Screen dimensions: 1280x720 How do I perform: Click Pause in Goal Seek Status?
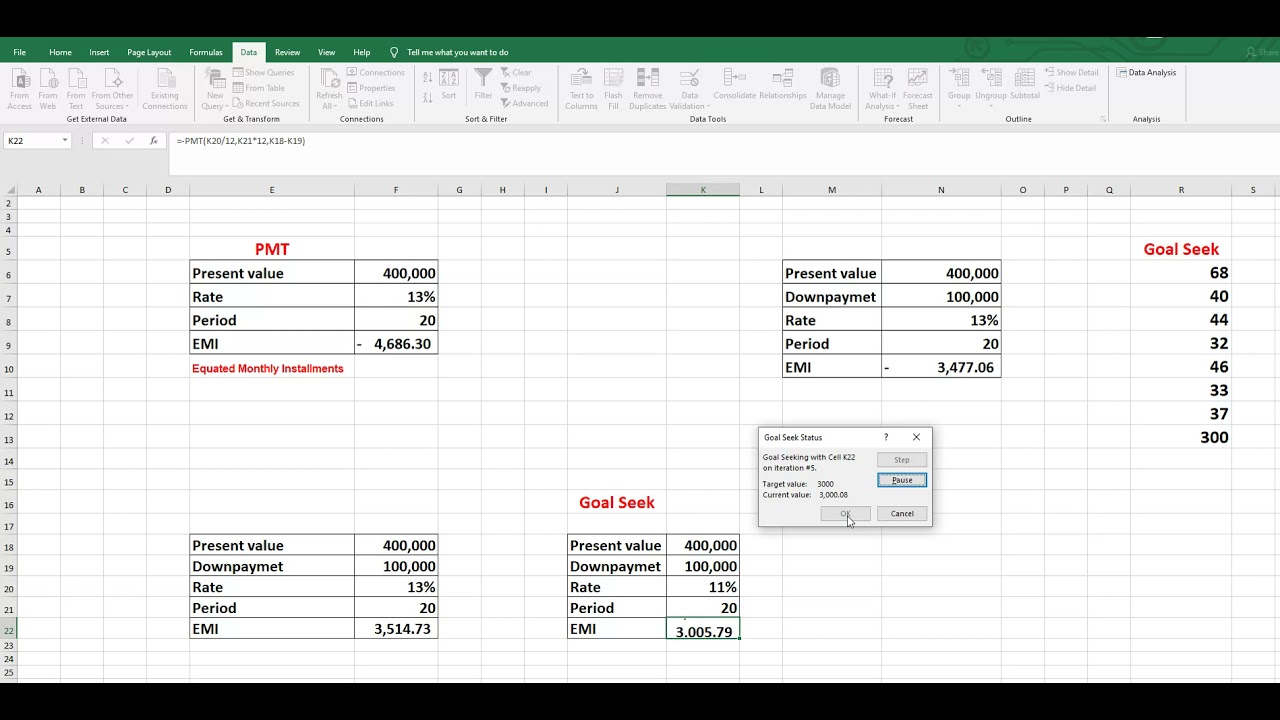point(902,480)
